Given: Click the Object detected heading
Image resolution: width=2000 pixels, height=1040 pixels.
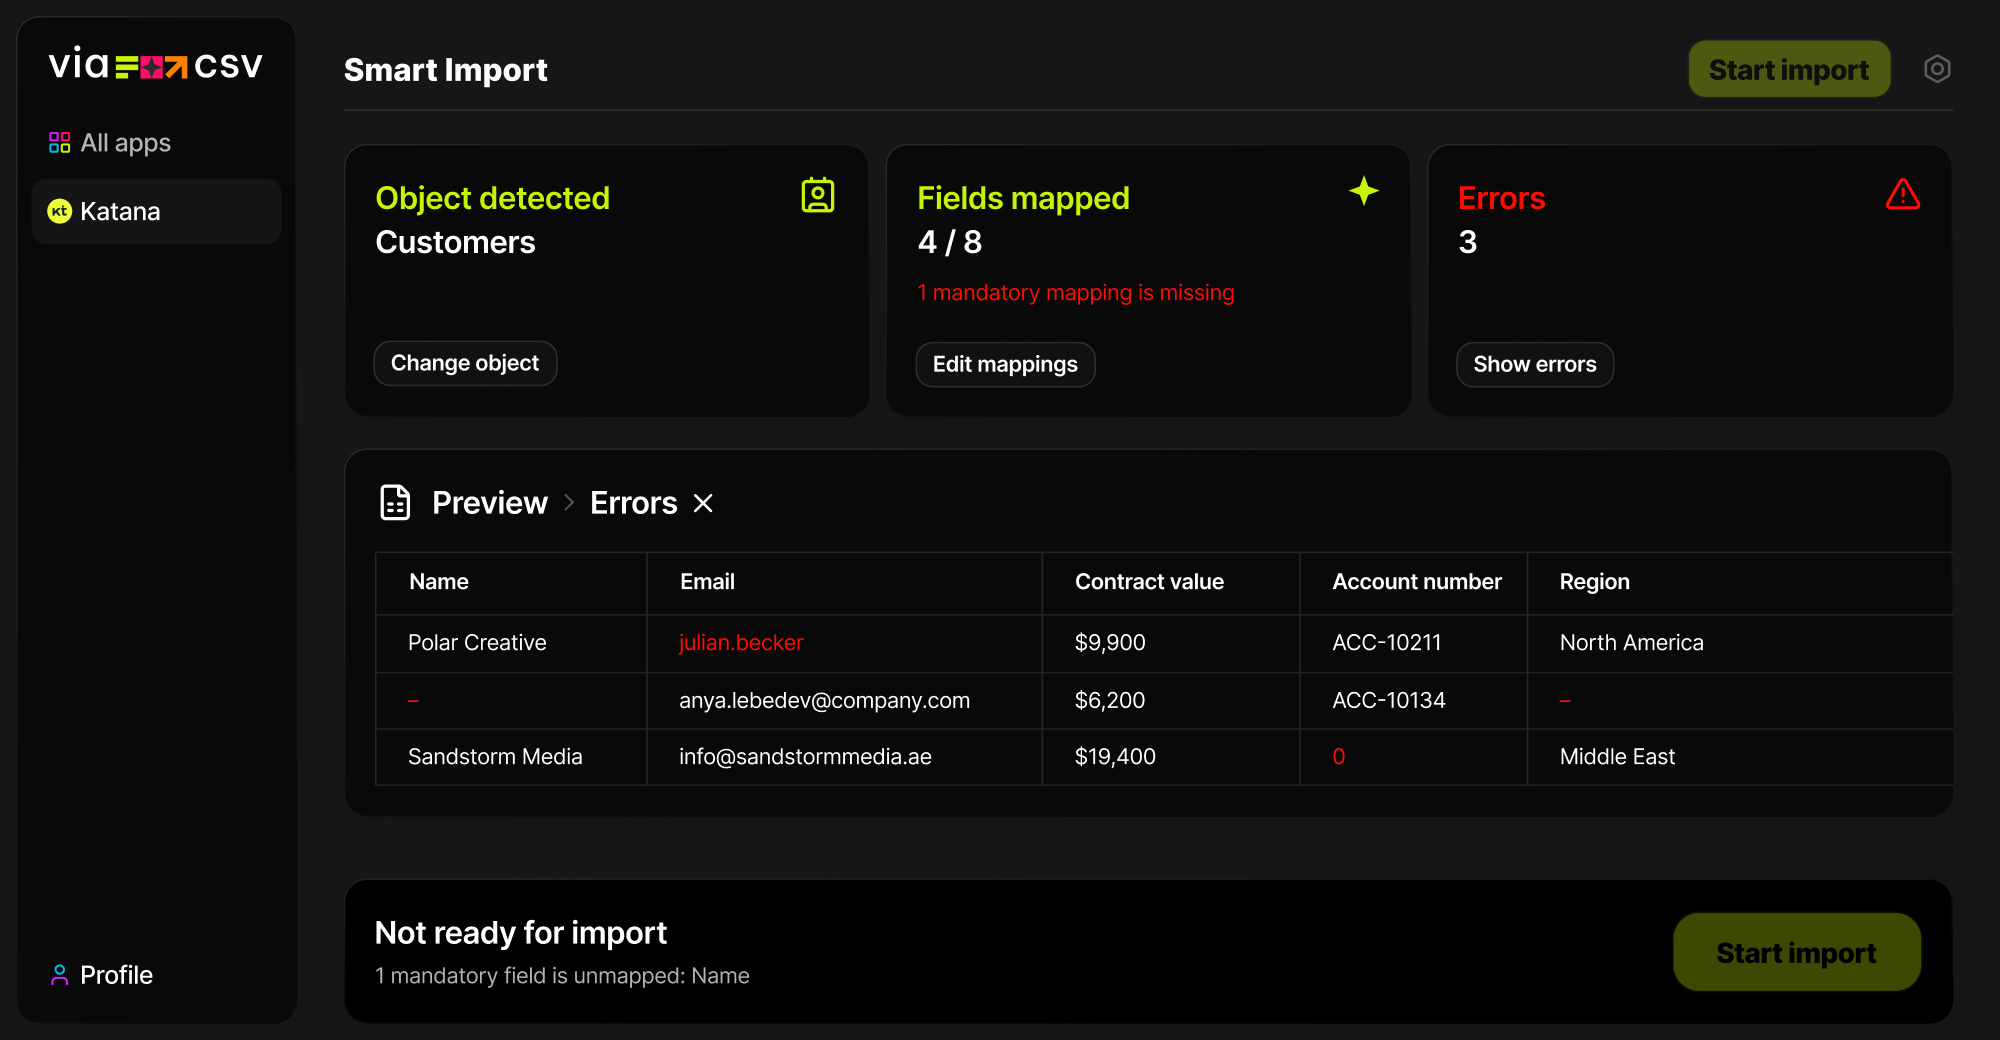Looking at the screenshot, I should (x=492, y=198).
